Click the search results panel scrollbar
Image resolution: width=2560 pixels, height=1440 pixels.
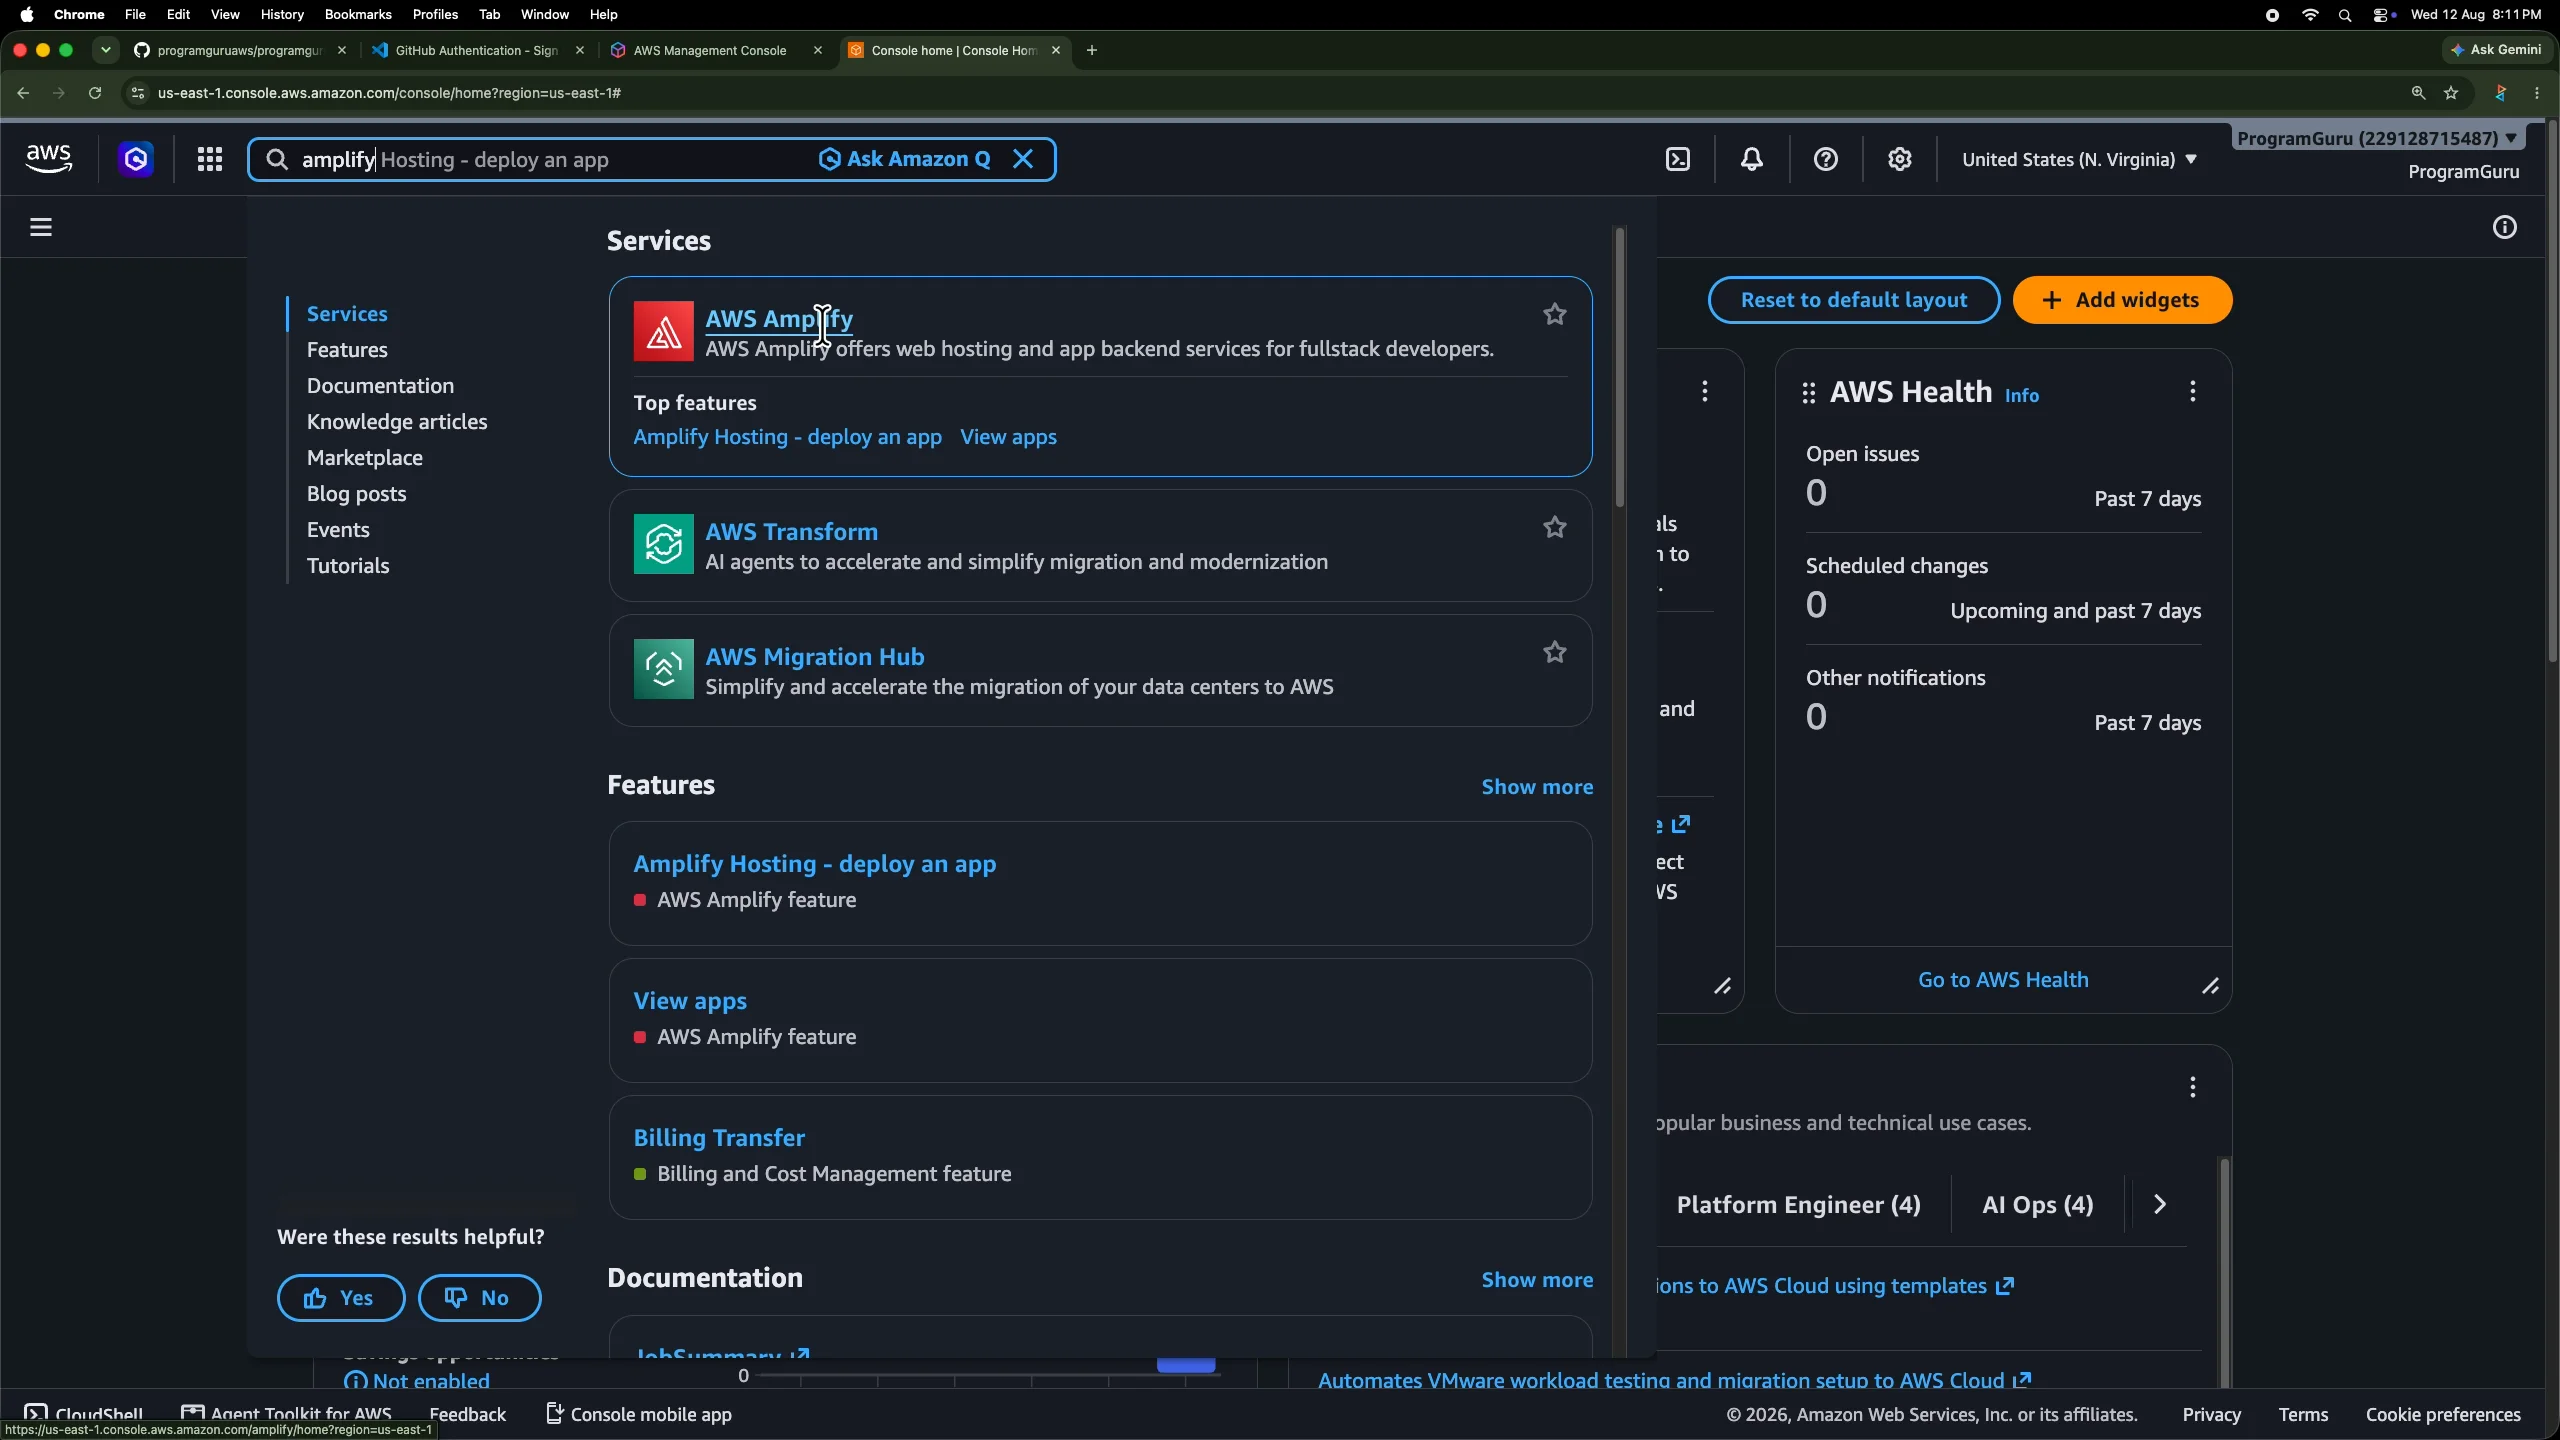pyautogui.click(x=1620, y=368)
